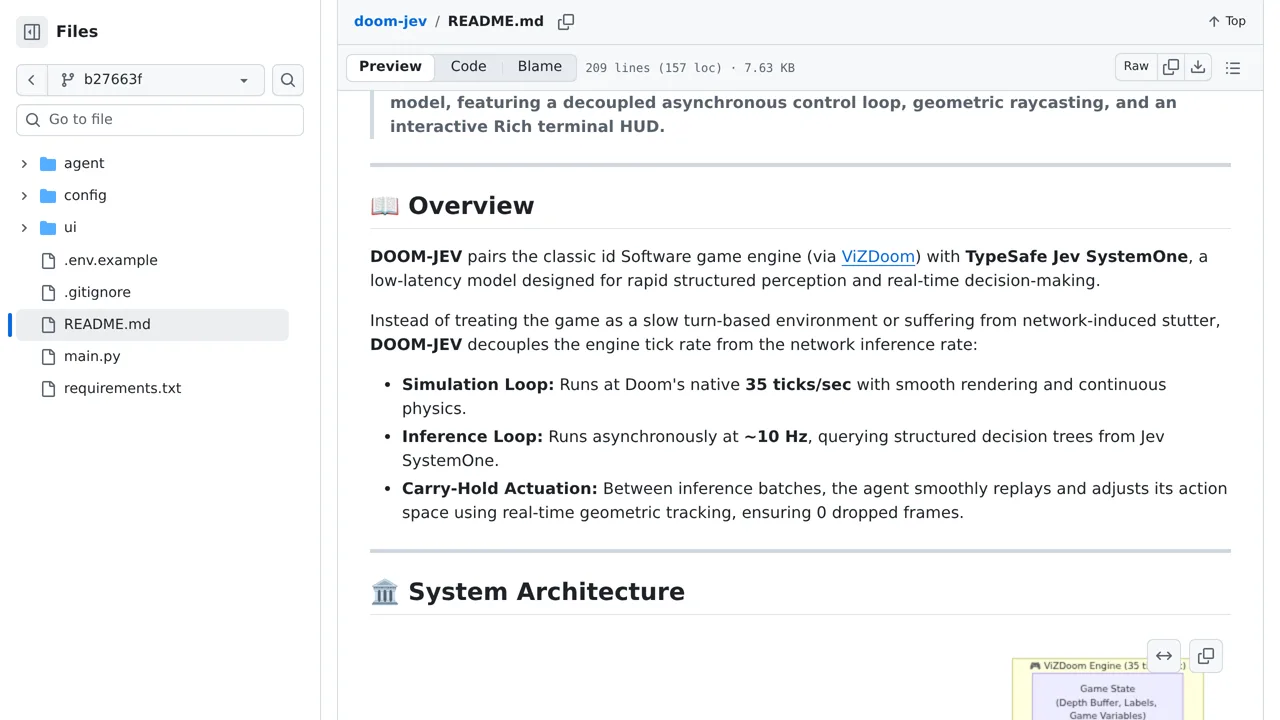Viewport: 1280px width, 720px height.
Task: Switch to the Blame tab
Action: (540, 67)
